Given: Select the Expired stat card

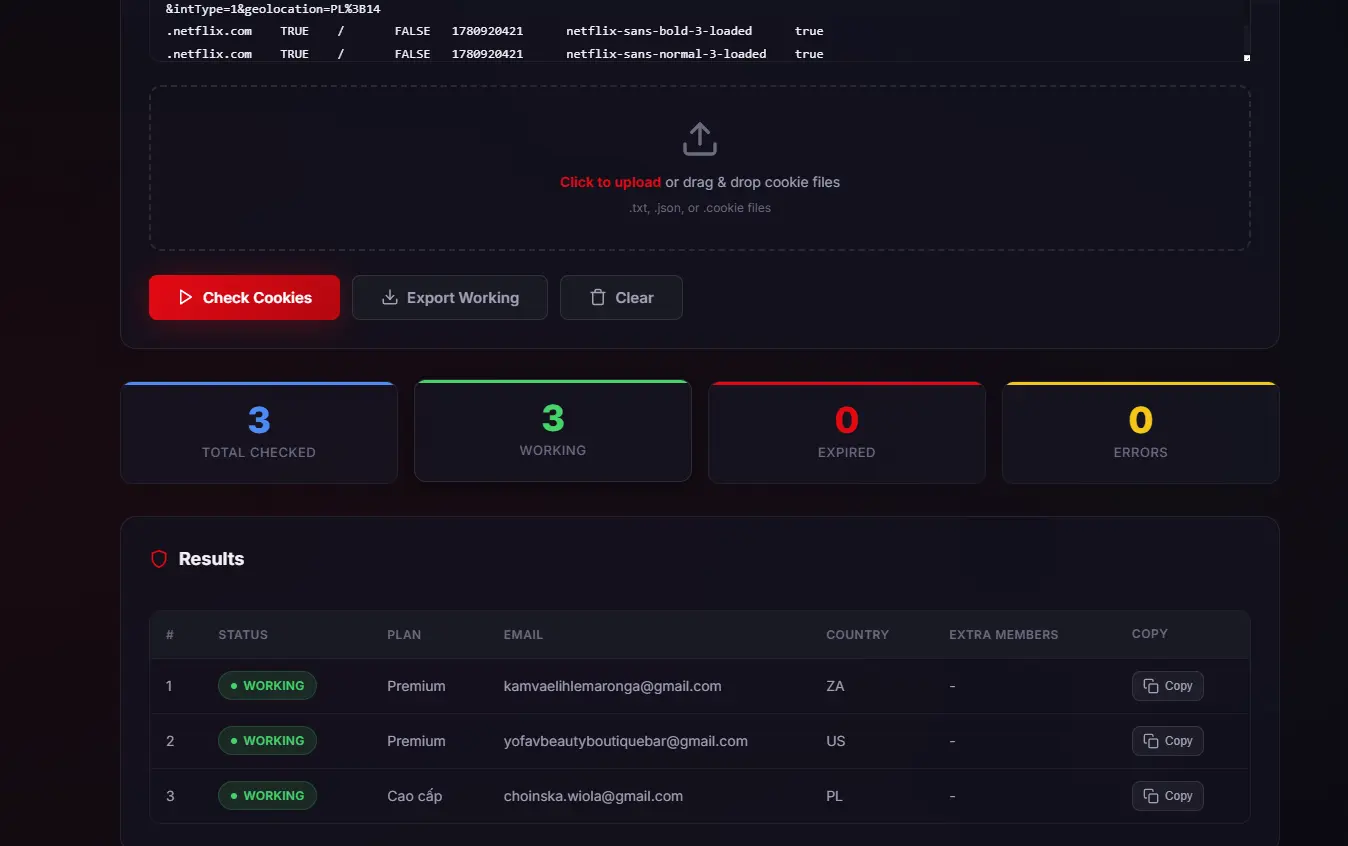Looking at the screenshot, I should pos(847,433).
